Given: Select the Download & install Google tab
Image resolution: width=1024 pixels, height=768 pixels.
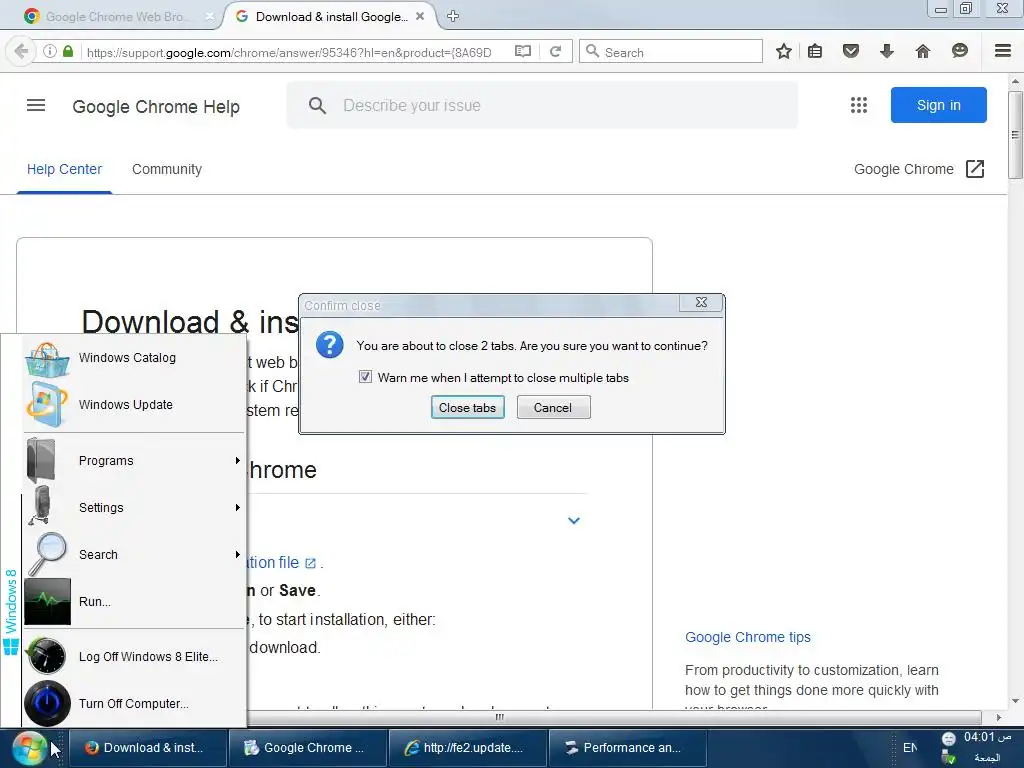Looking at the screenshot, I should [330, 16].
